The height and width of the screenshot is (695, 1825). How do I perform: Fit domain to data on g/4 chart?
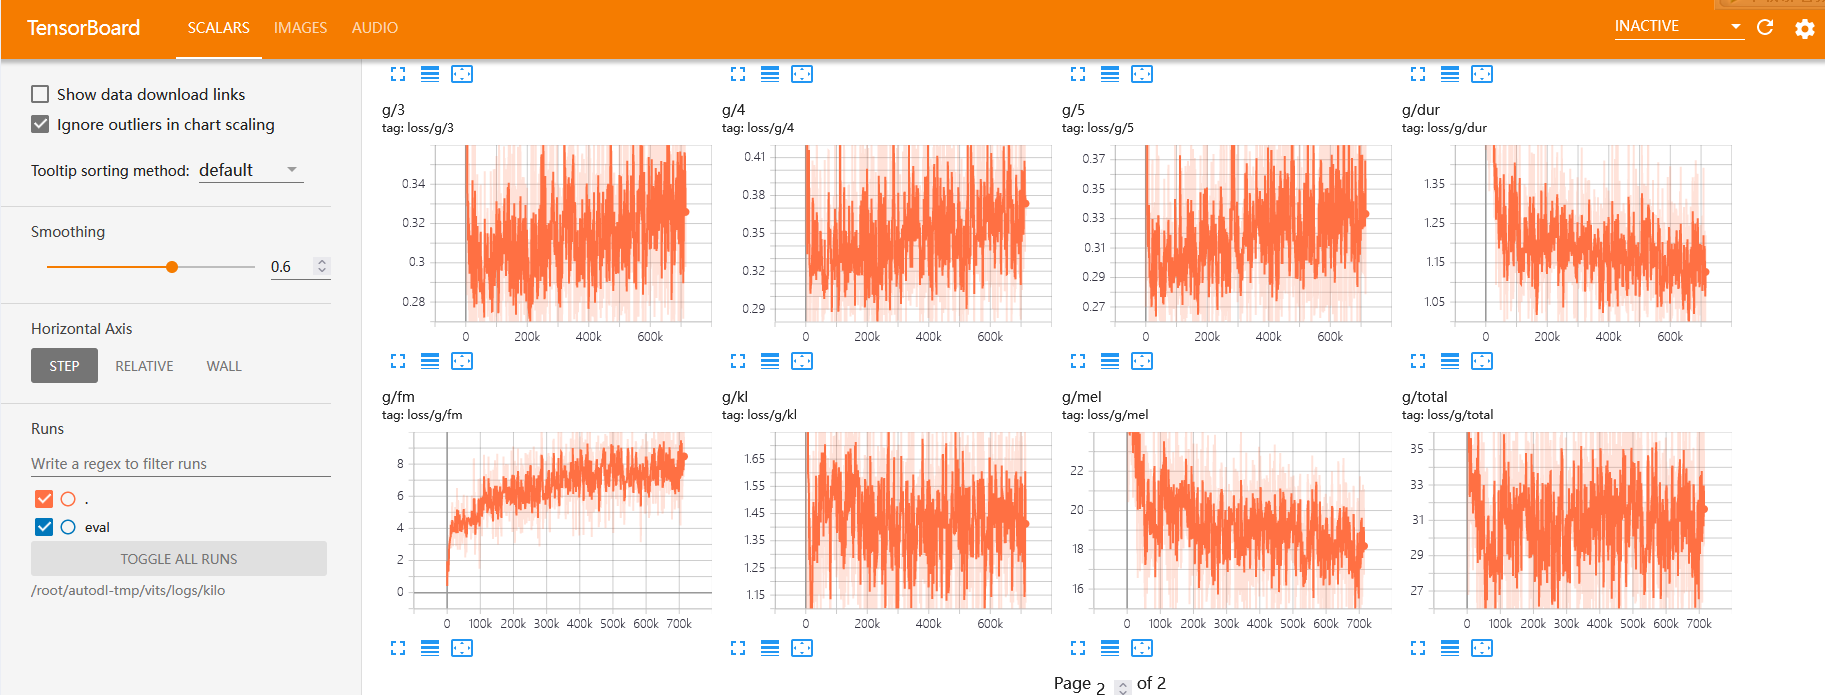click(802, 361)
